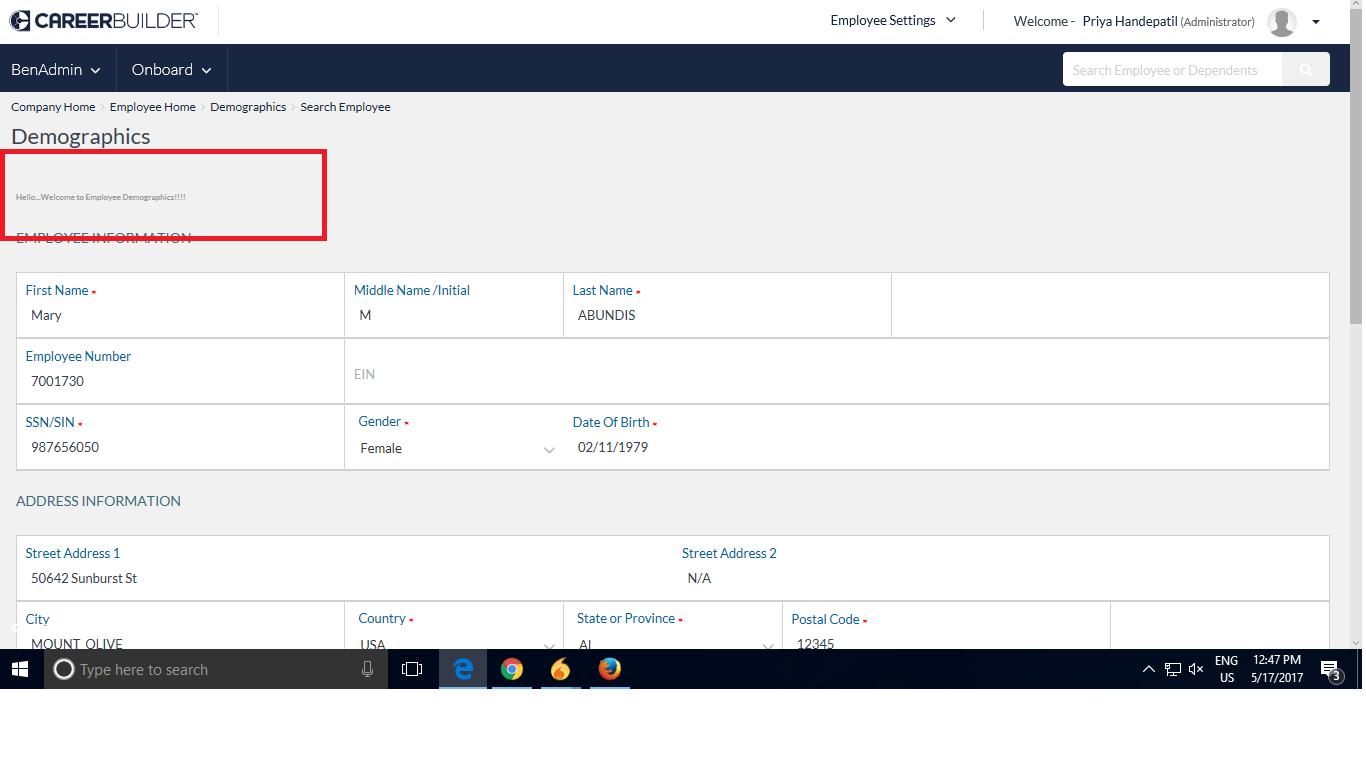This screenshot has height=768, width=1366.
Task: Expand the Employee Settings dropdown
Action: 892,21
